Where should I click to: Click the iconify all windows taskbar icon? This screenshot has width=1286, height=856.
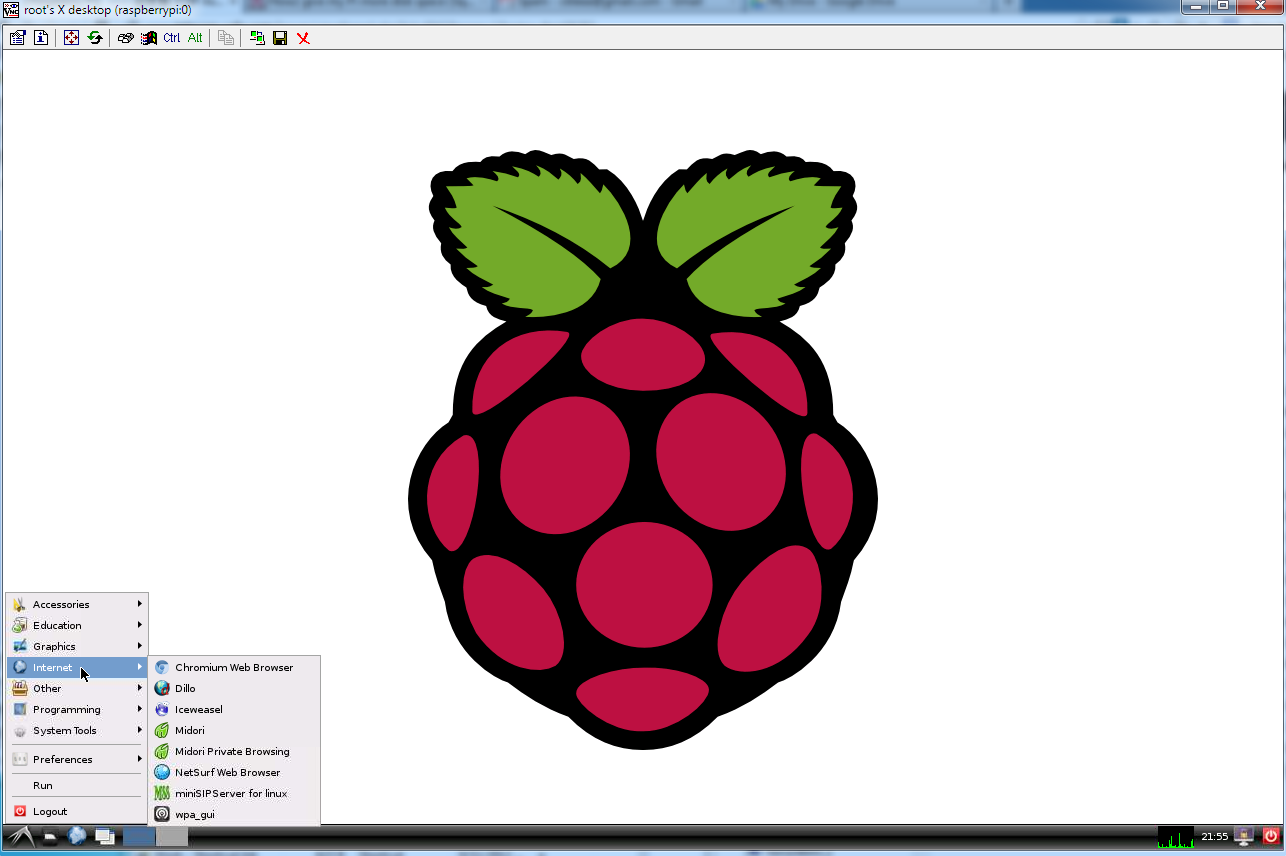pyautogui.click(x=104, y=836)
